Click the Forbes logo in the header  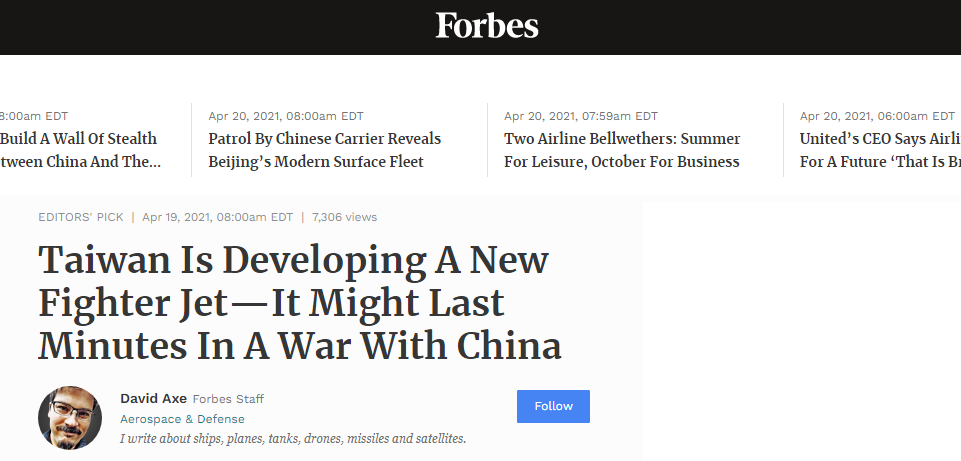[487, 25]
